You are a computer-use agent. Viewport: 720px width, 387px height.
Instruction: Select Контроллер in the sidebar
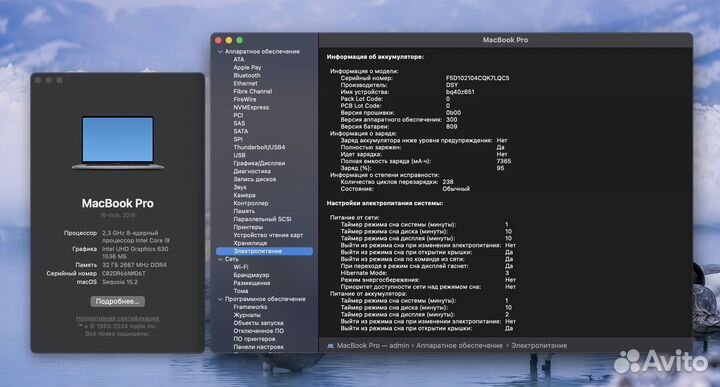coord(250,203)
